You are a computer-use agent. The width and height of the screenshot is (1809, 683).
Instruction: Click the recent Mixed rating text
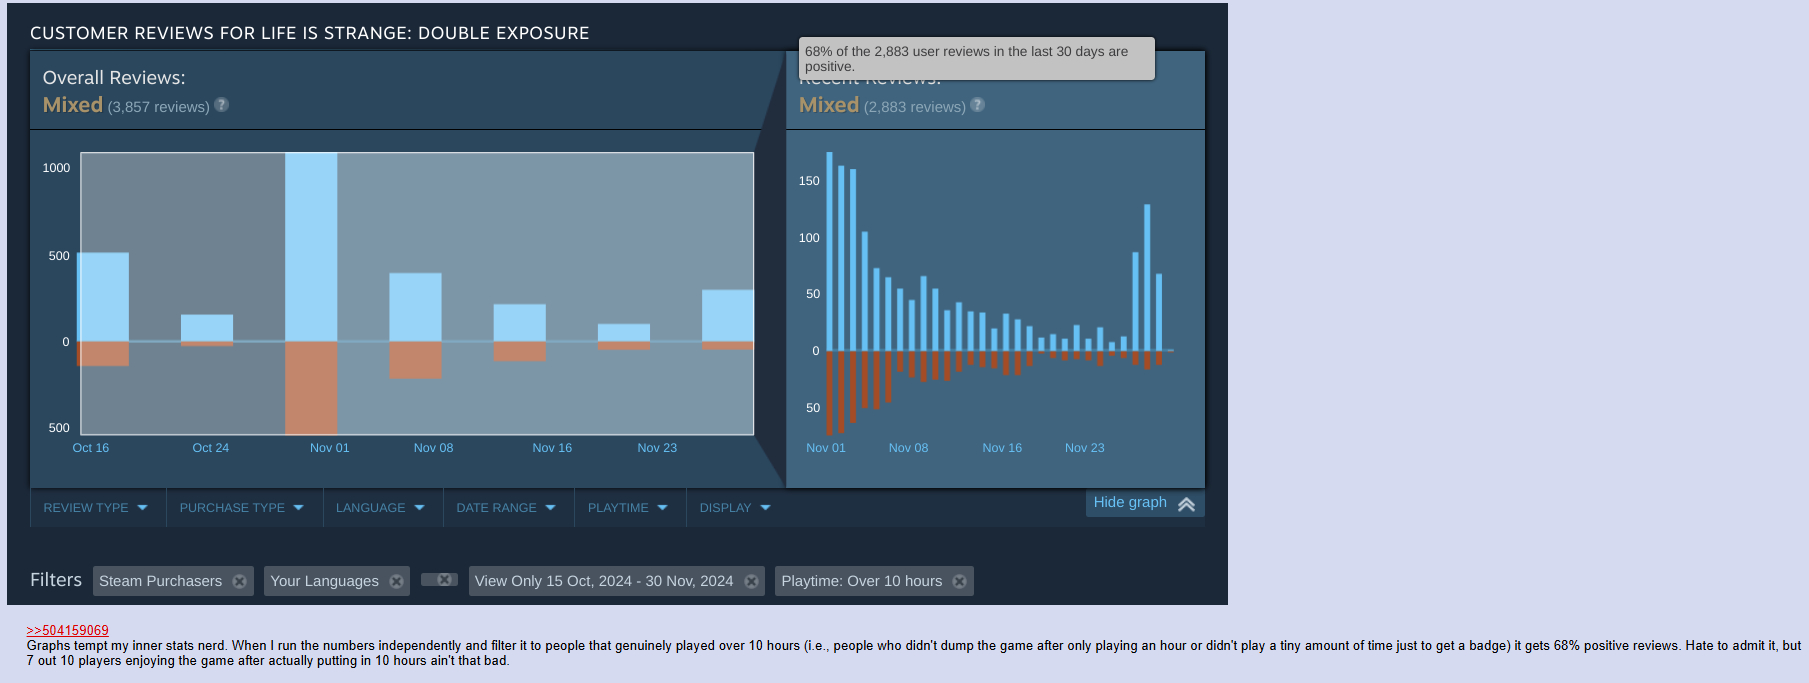829,105
